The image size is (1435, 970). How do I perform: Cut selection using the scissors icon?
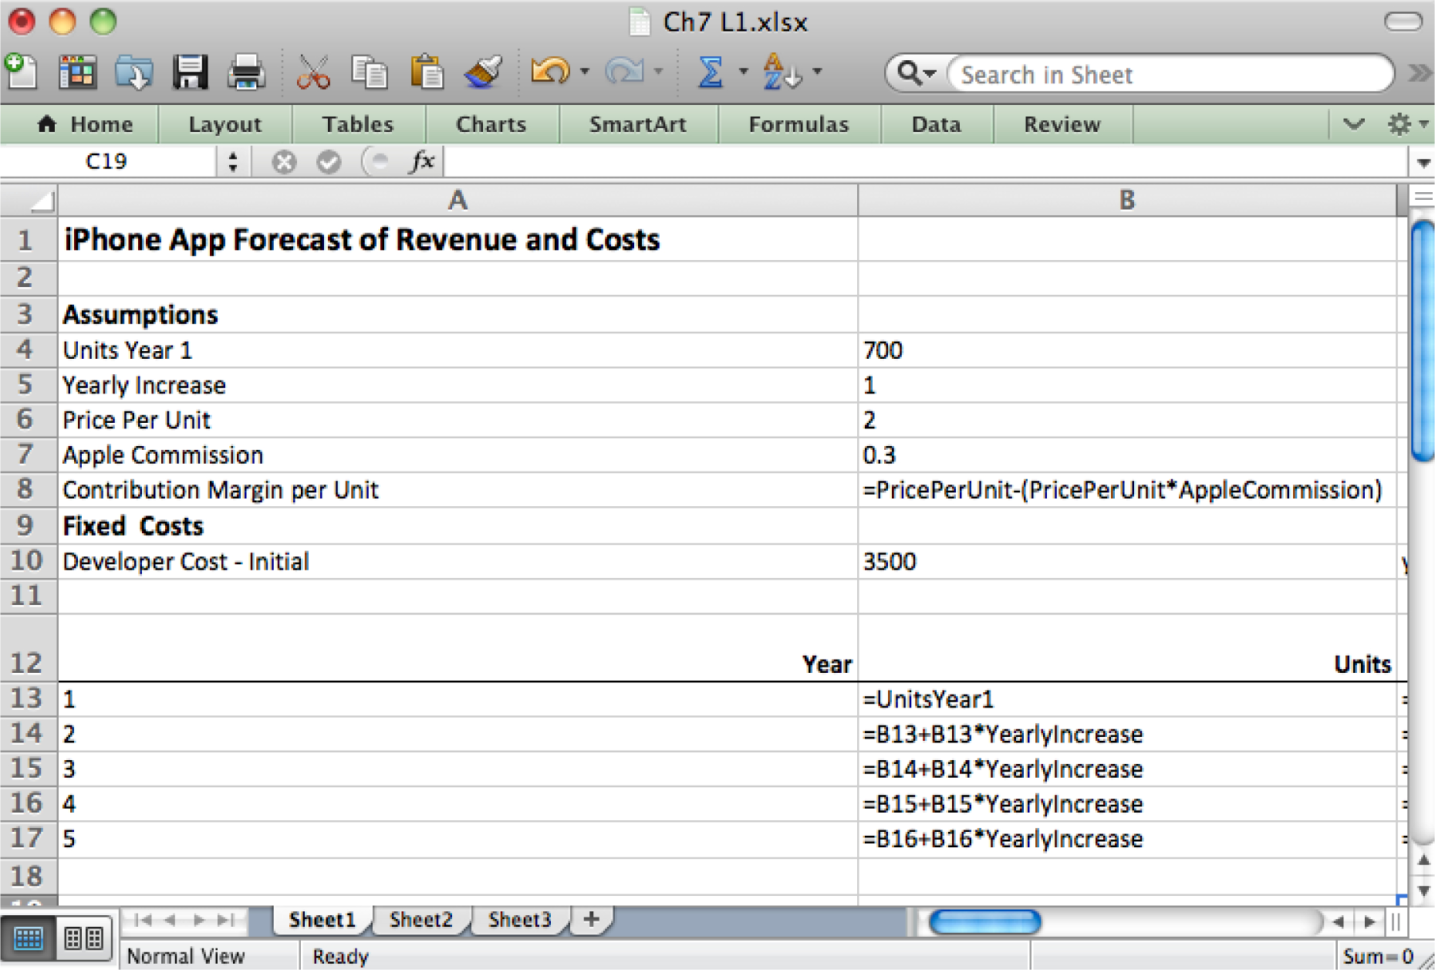pyautogui.click(x=314, y=72)
